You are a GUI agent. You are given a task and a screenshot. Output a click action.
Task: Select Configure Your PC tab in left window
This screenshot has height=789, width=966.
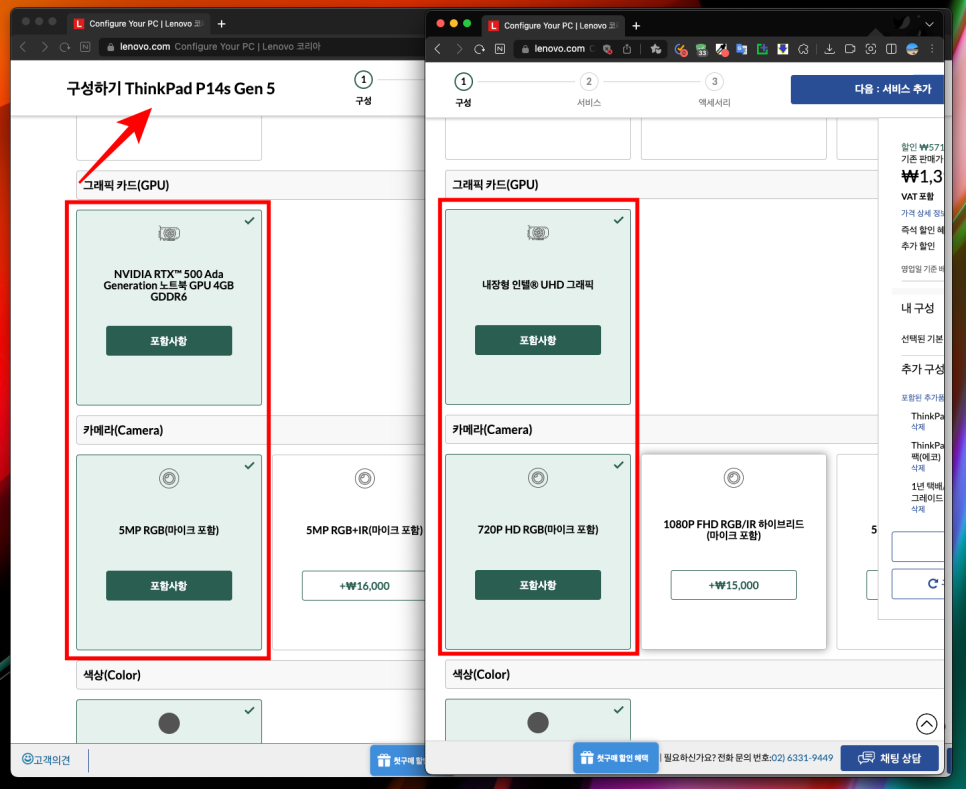click(139, 24)
